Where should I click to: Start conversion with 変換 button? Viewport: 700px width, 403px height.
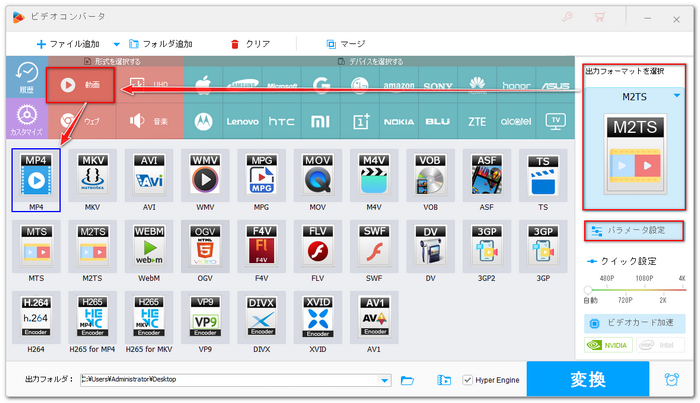point(588,379)
